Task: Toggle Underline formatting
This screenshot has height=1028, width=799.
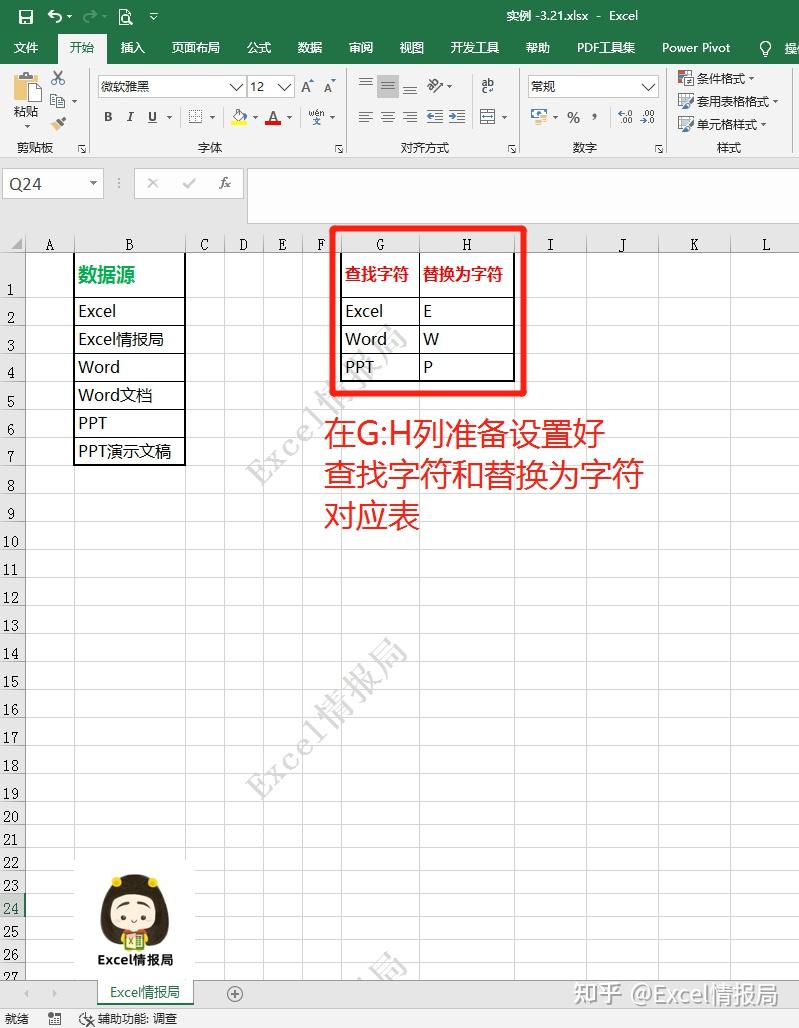Action: click(152, 117)
